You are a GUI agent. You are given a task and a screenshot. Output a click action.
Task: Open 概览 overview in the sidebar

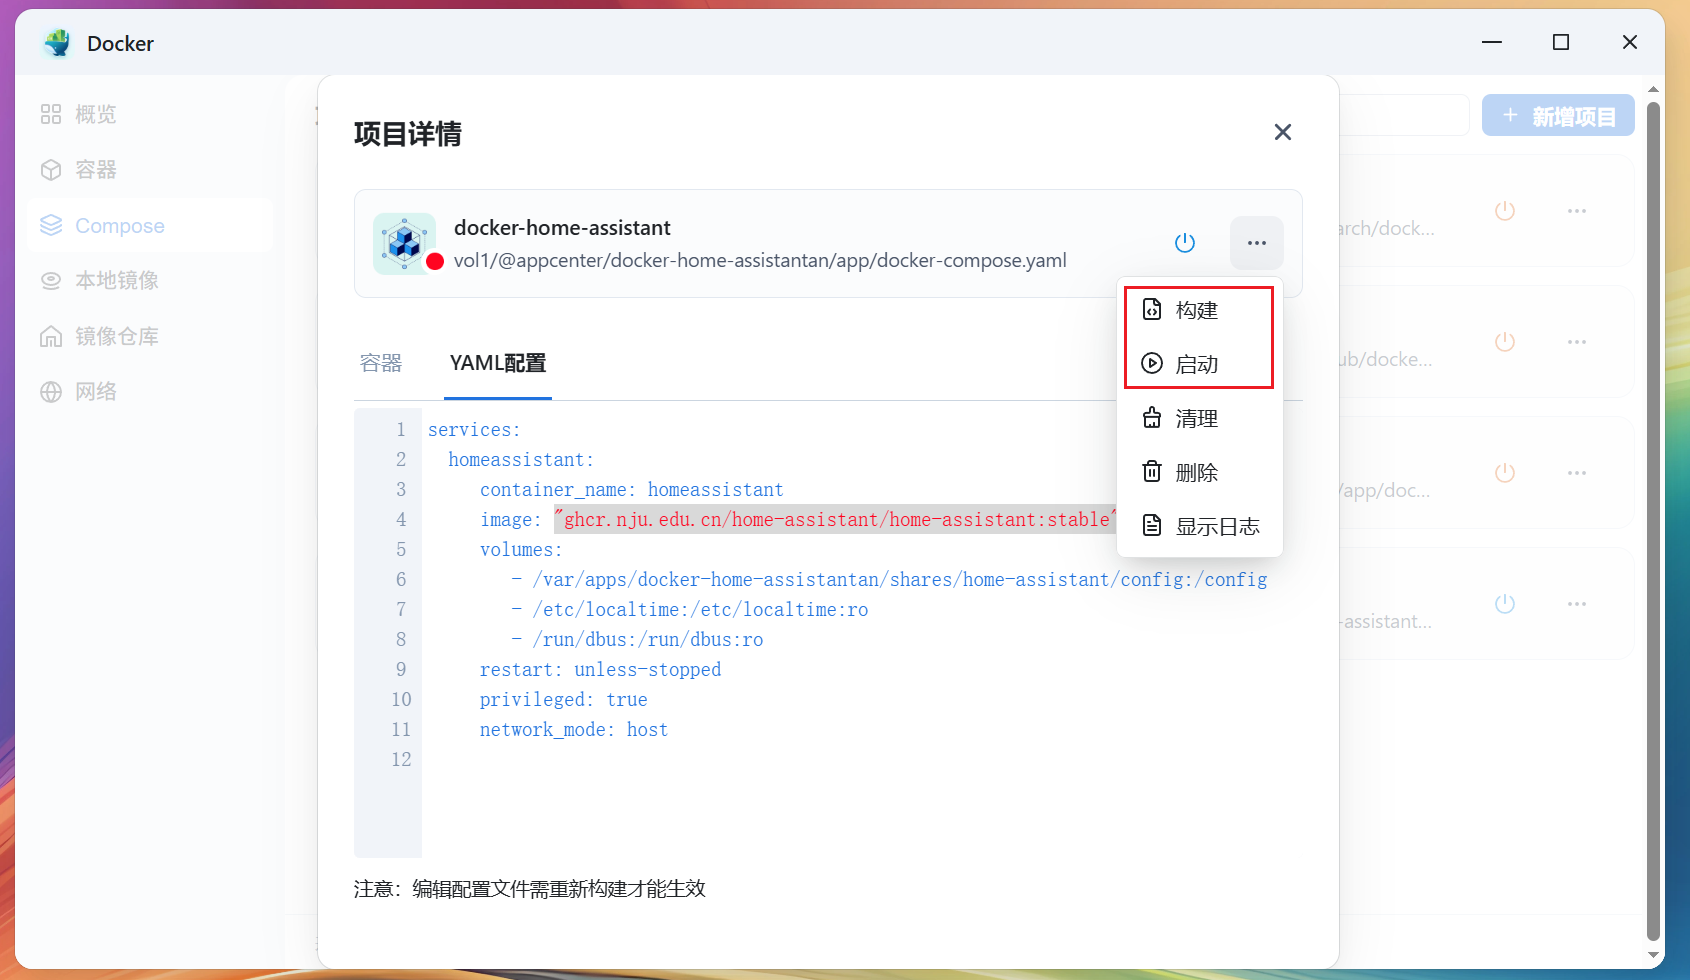click(95, 115)
